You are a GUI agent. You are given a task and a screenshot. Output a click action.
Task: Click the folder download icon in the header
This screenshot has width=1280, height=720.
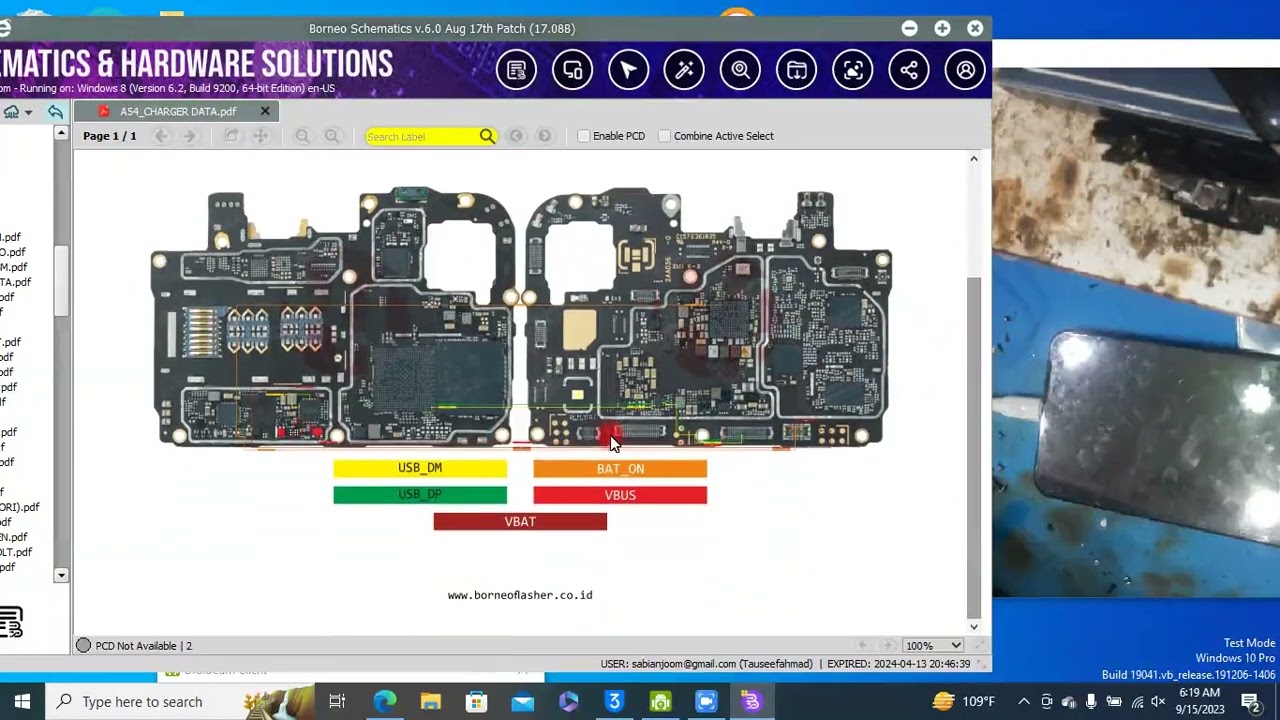(x=796, y=70)
